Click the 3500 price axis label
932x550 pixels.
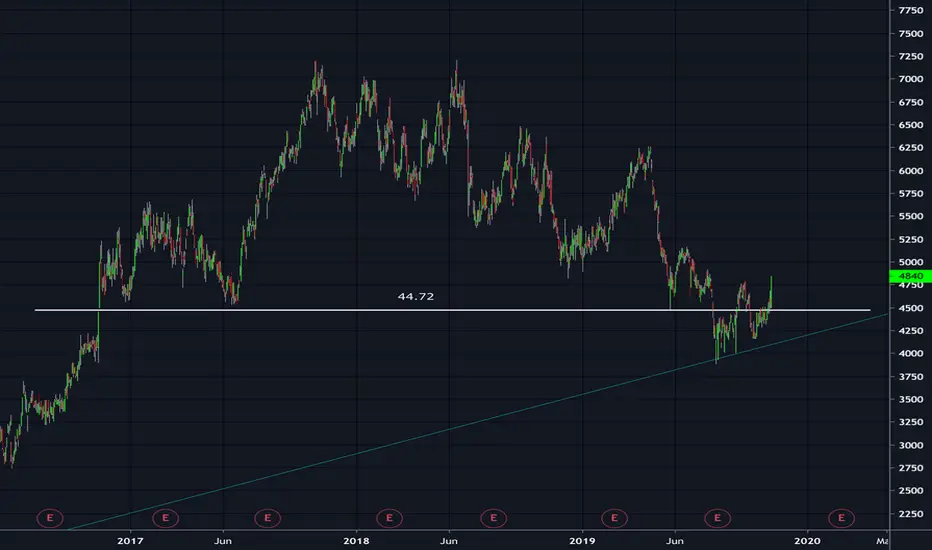(911, 399)
